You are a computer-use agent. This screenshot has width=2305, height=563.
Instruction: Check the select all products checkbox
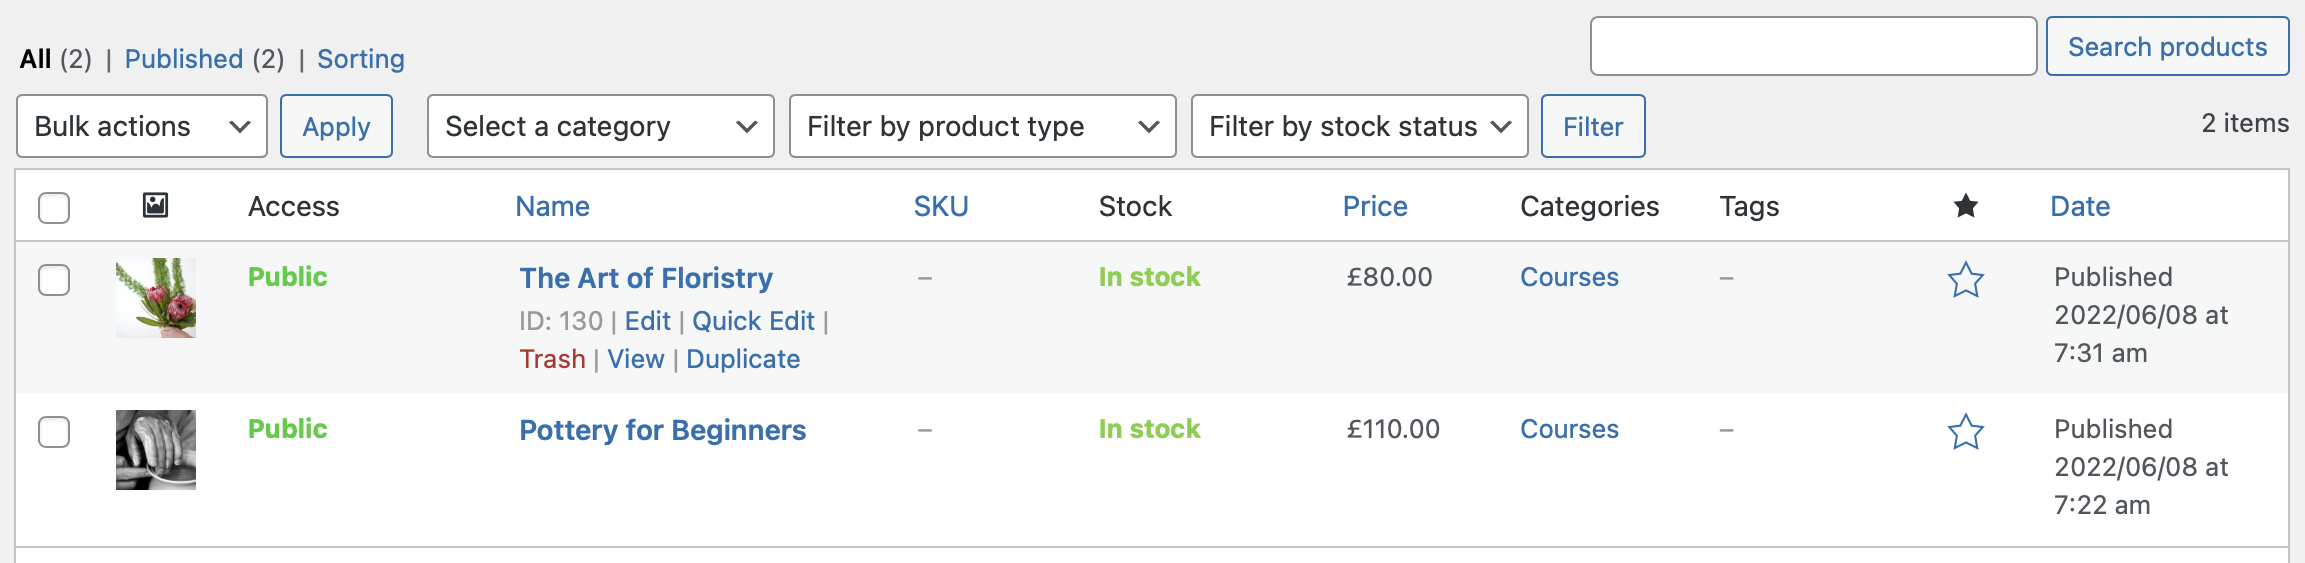coord(54,208)
